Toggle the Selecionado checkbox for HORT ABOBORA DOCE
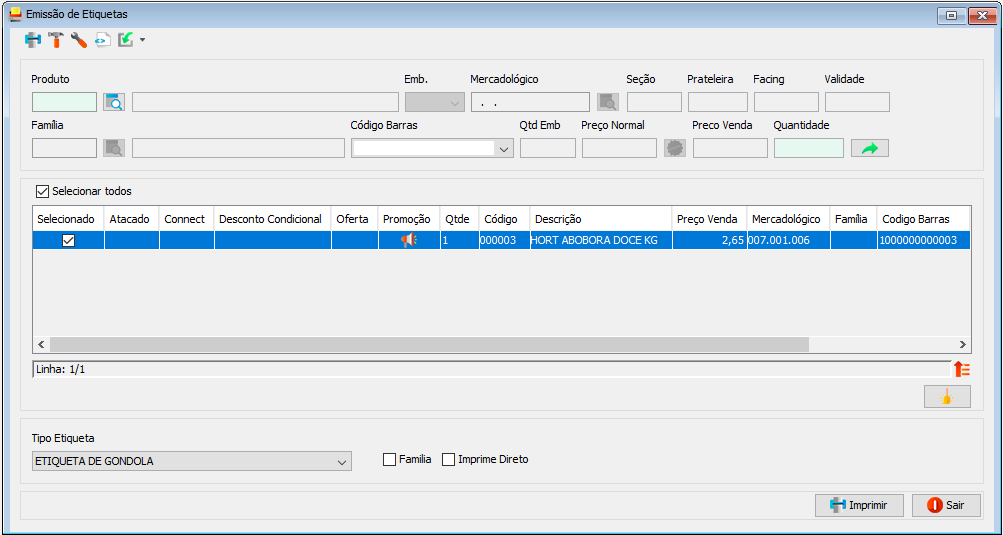 68,240
